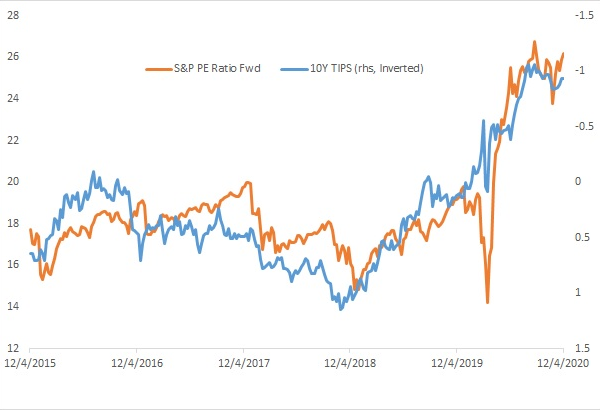The height and width of the screenshot is (410, 600).
Task: Click the 12/4/2020 date axis label
Action: (561, 362)
